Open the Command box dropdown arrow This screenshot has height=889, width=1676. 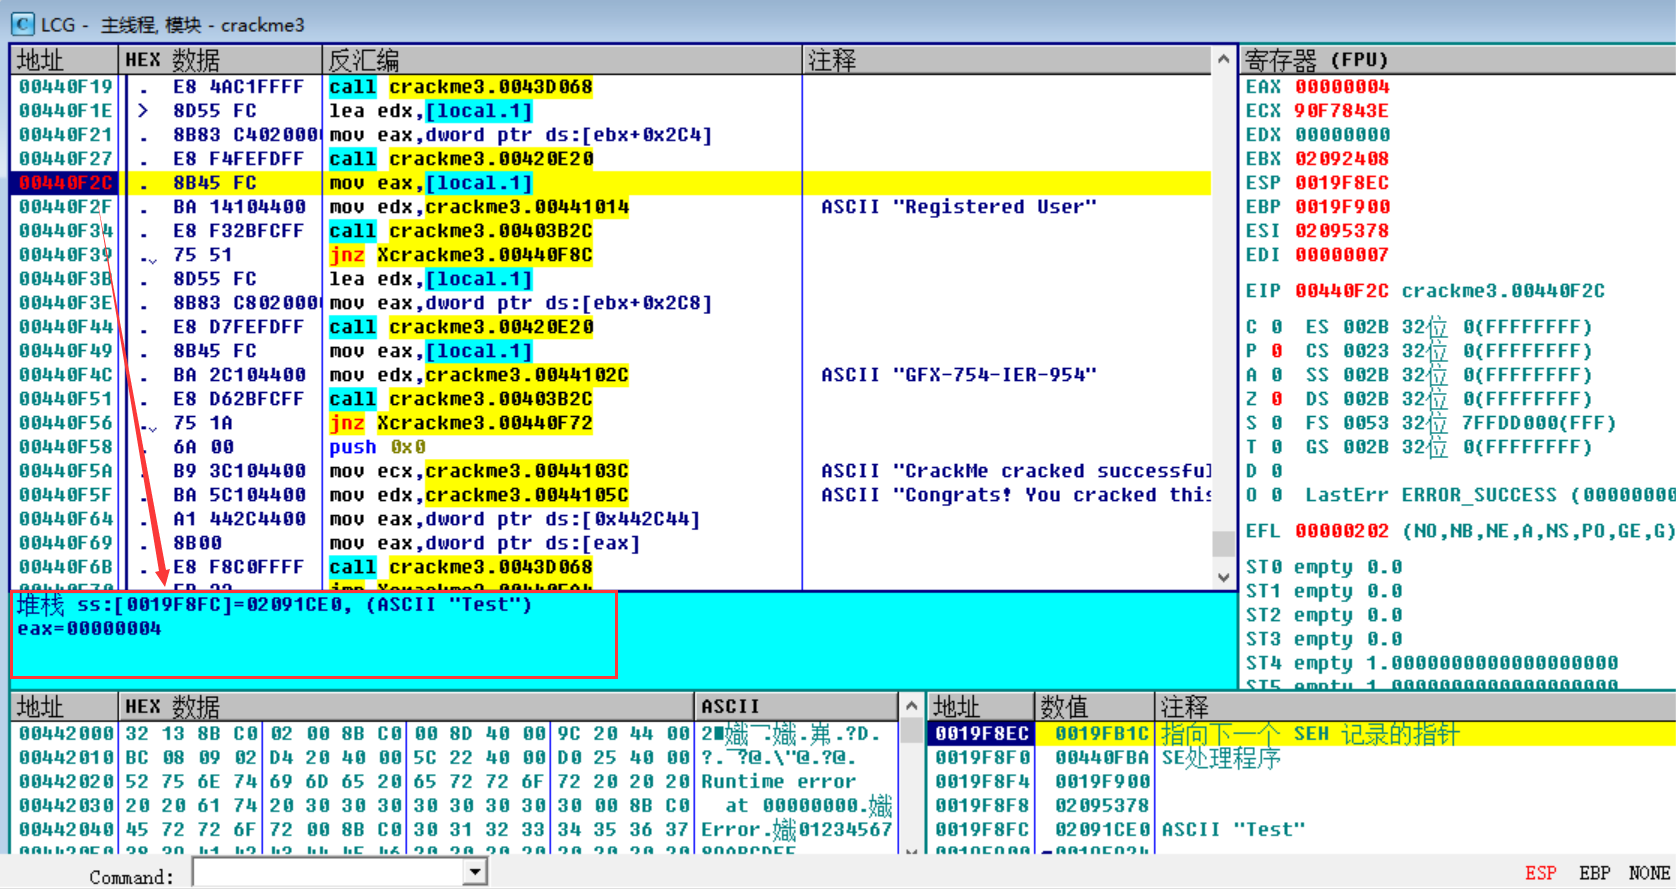pyautogui.click(x=476, y=873)
